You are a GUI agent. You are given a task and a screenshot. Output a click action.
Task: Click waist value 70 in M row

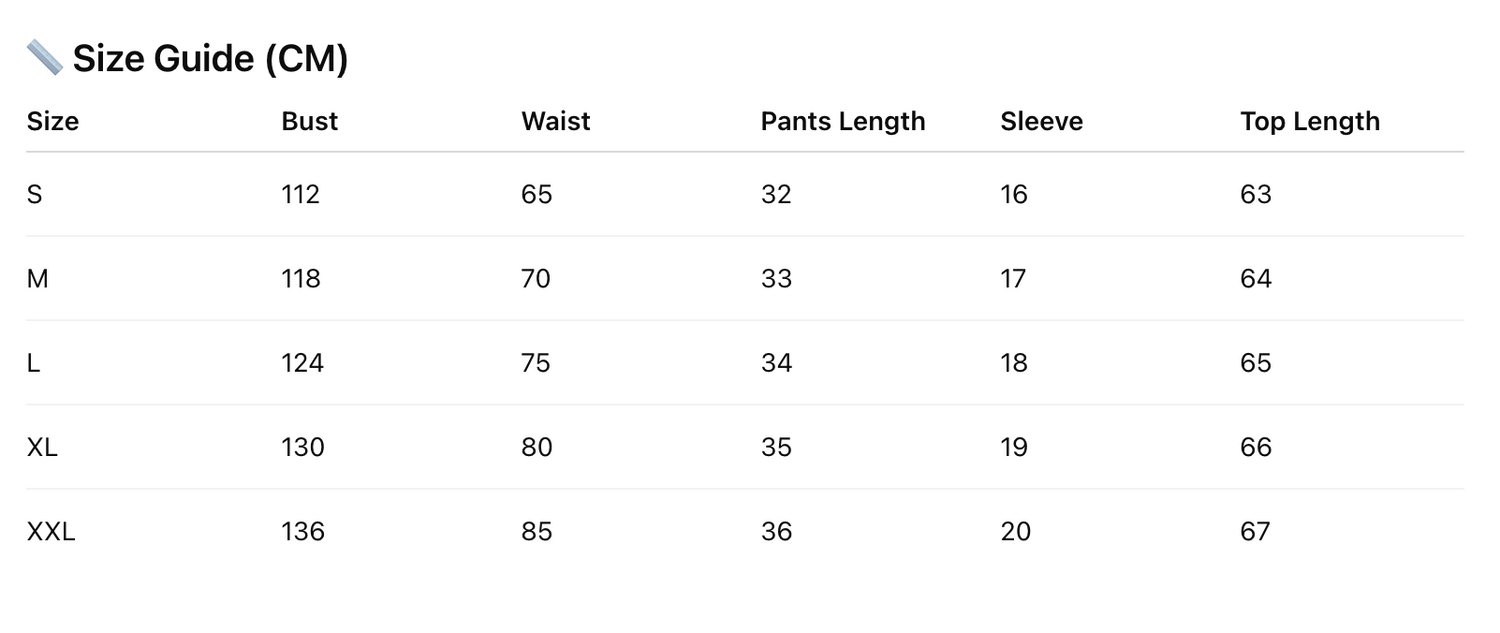coord(536,279)
